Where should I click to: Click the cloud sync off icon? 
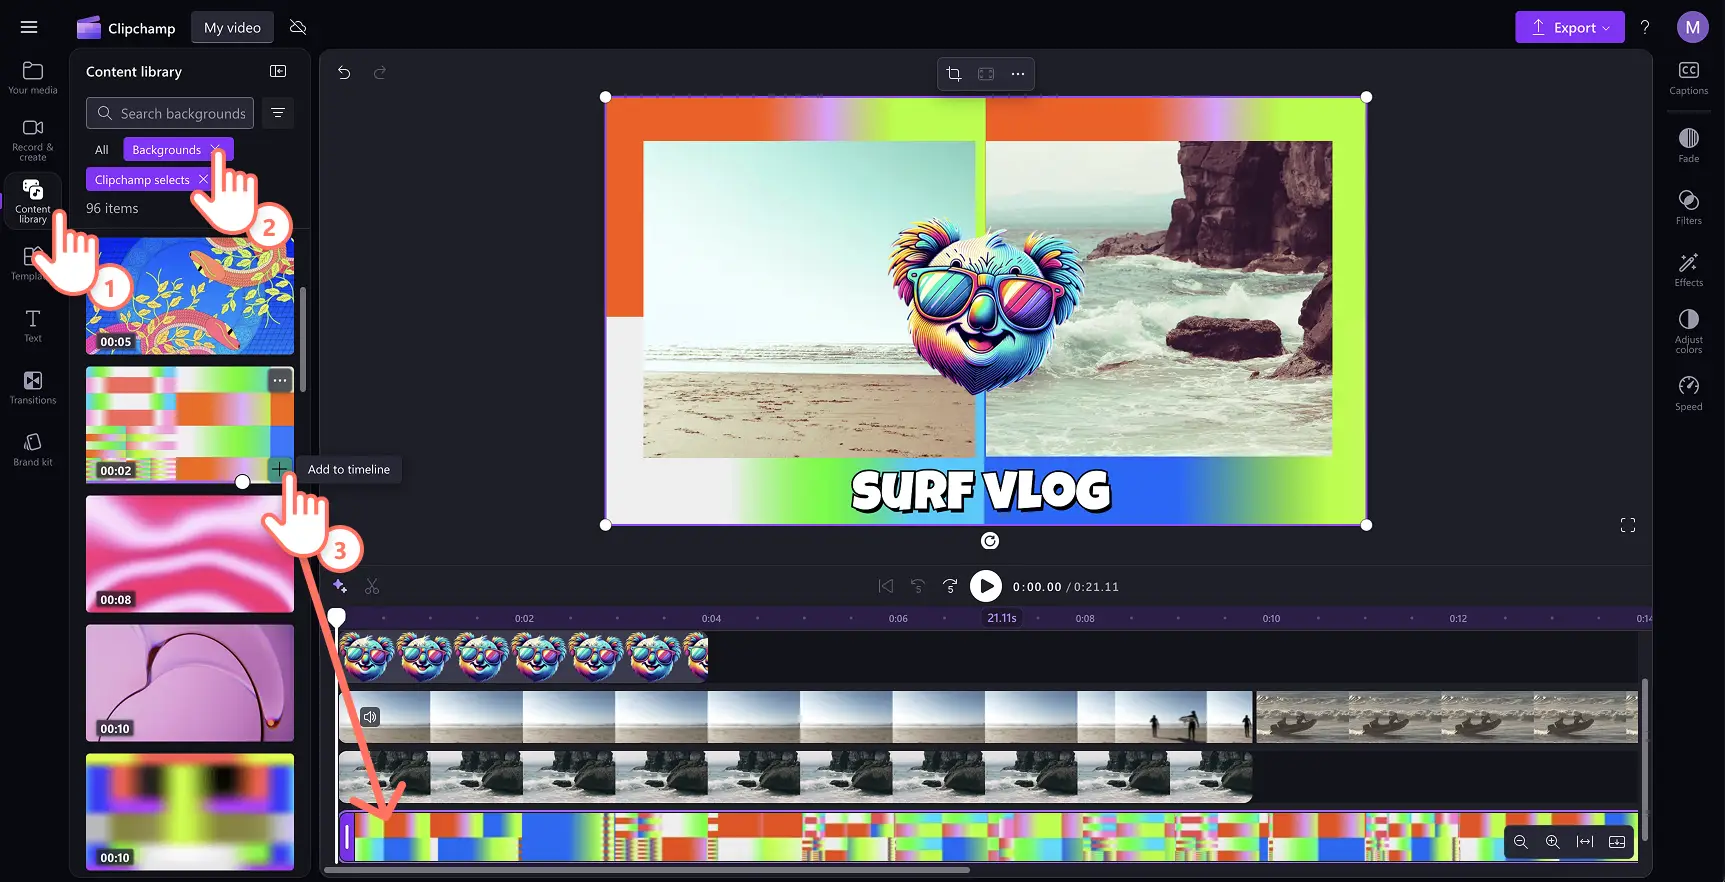click(x=298, y=27)
